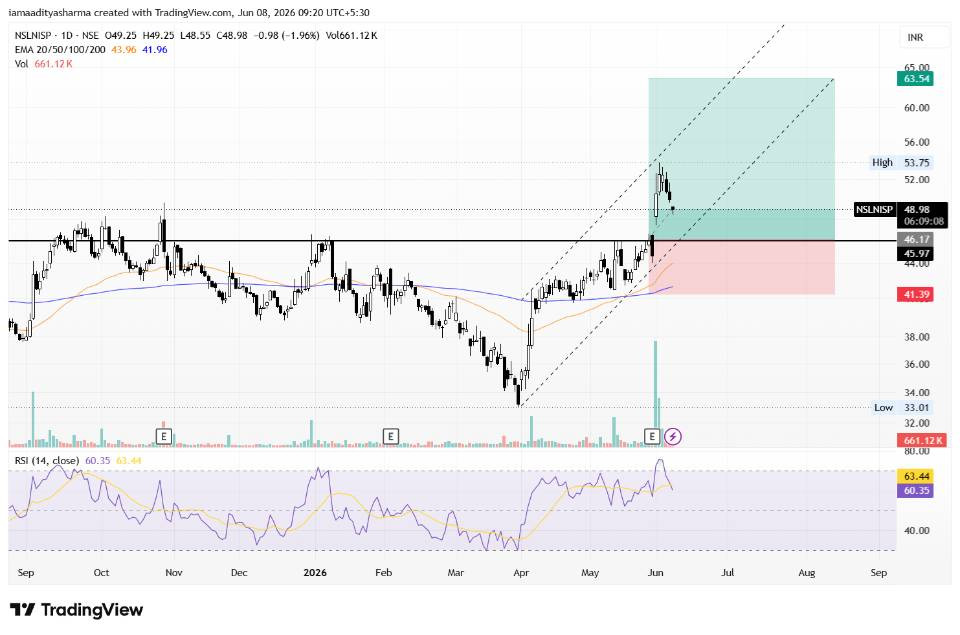The height and width of the screenshot is (635, 960).
Task: Click the Apr label on the time axis
Action: point(521,573)
